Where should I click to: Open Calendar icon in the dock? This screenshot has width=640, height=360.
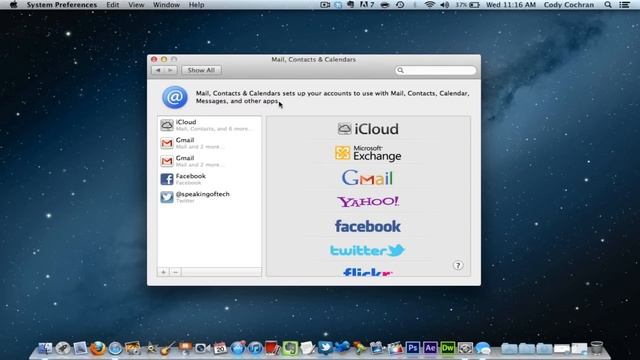220,348
